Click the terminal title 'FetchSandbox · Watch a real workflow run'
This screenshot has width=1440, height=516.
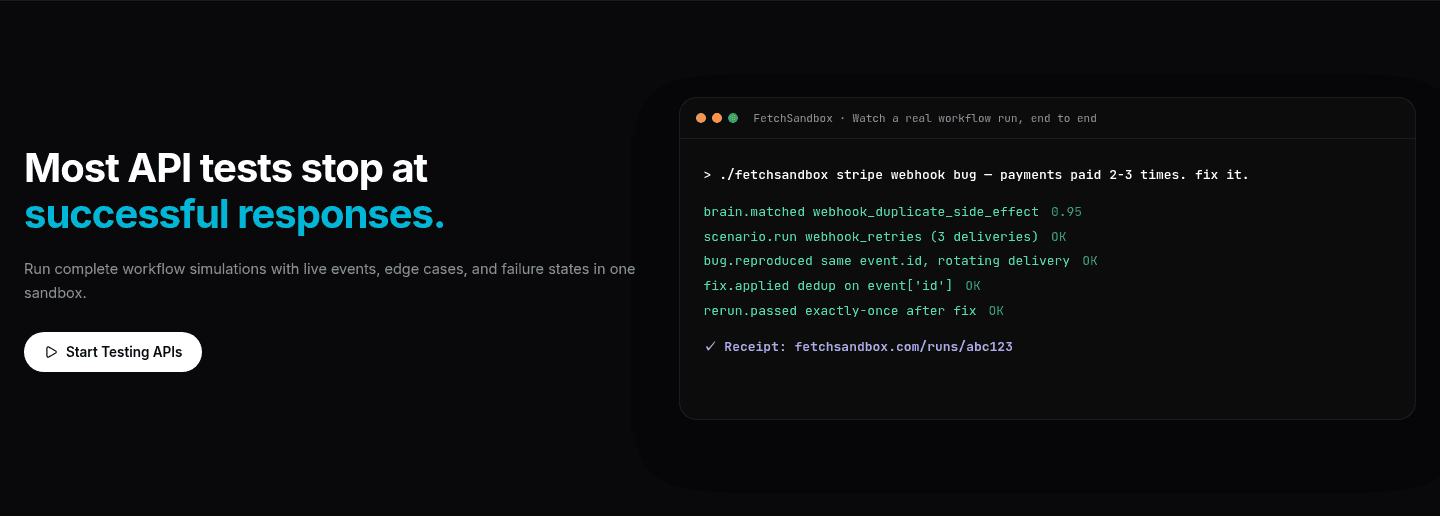[x=925, y=118]
